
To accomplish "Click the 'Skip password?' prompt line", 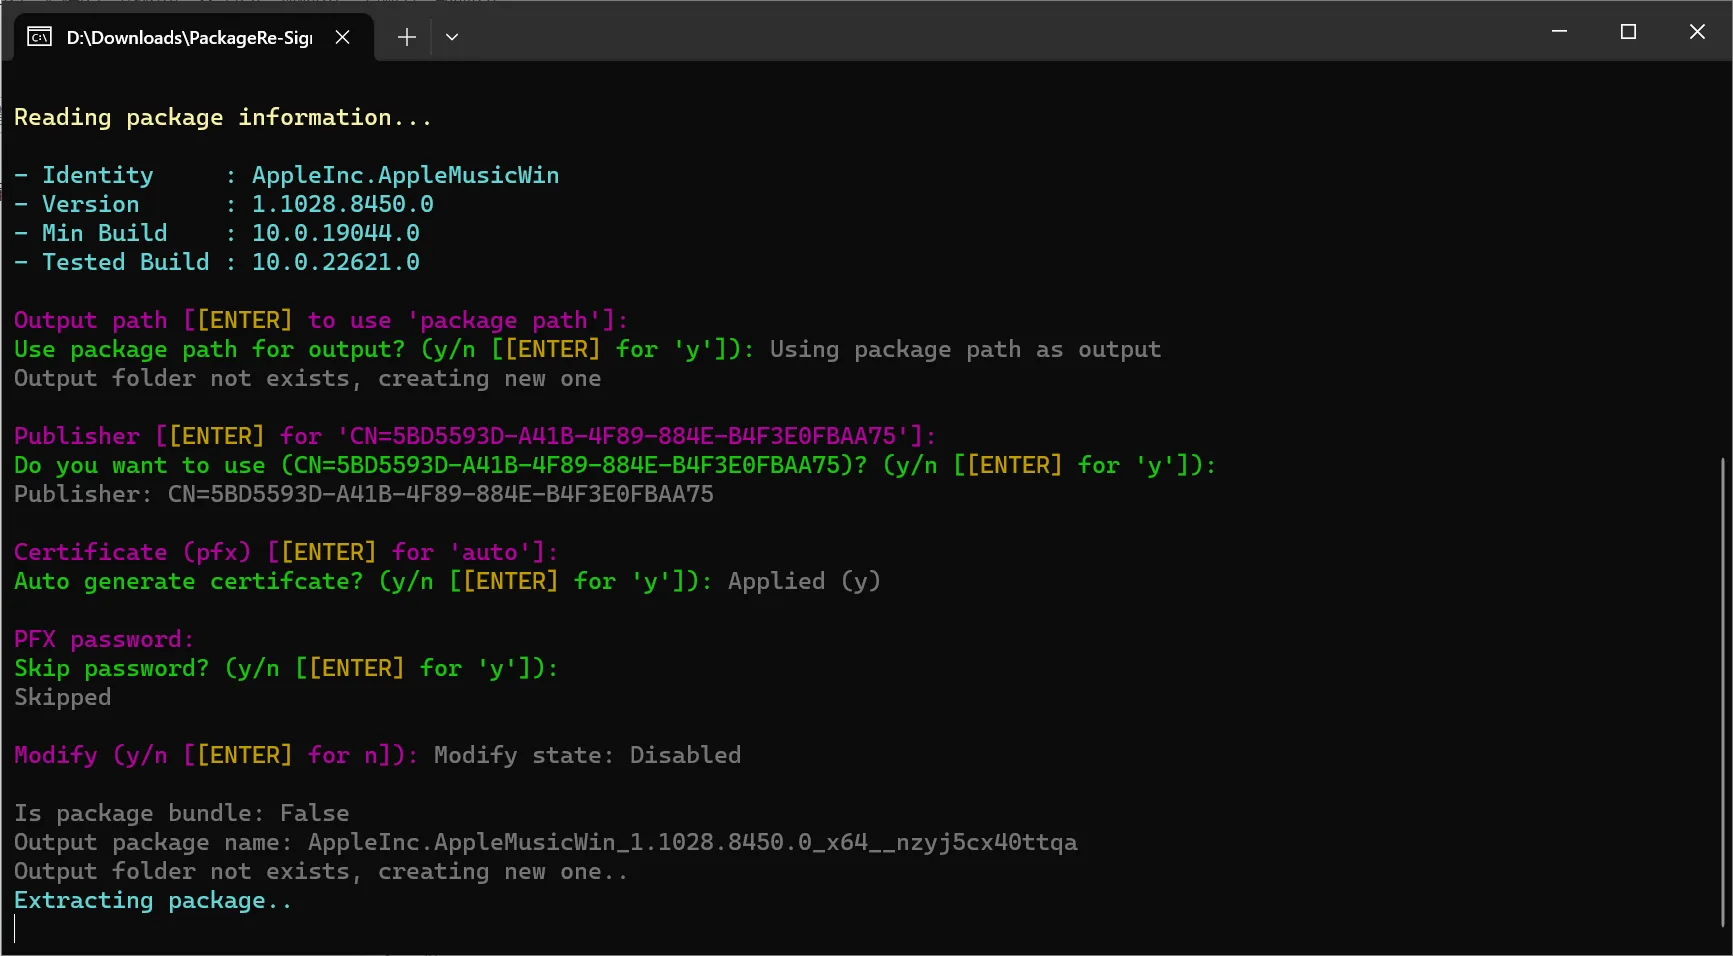I will click(x=286, y=668).
